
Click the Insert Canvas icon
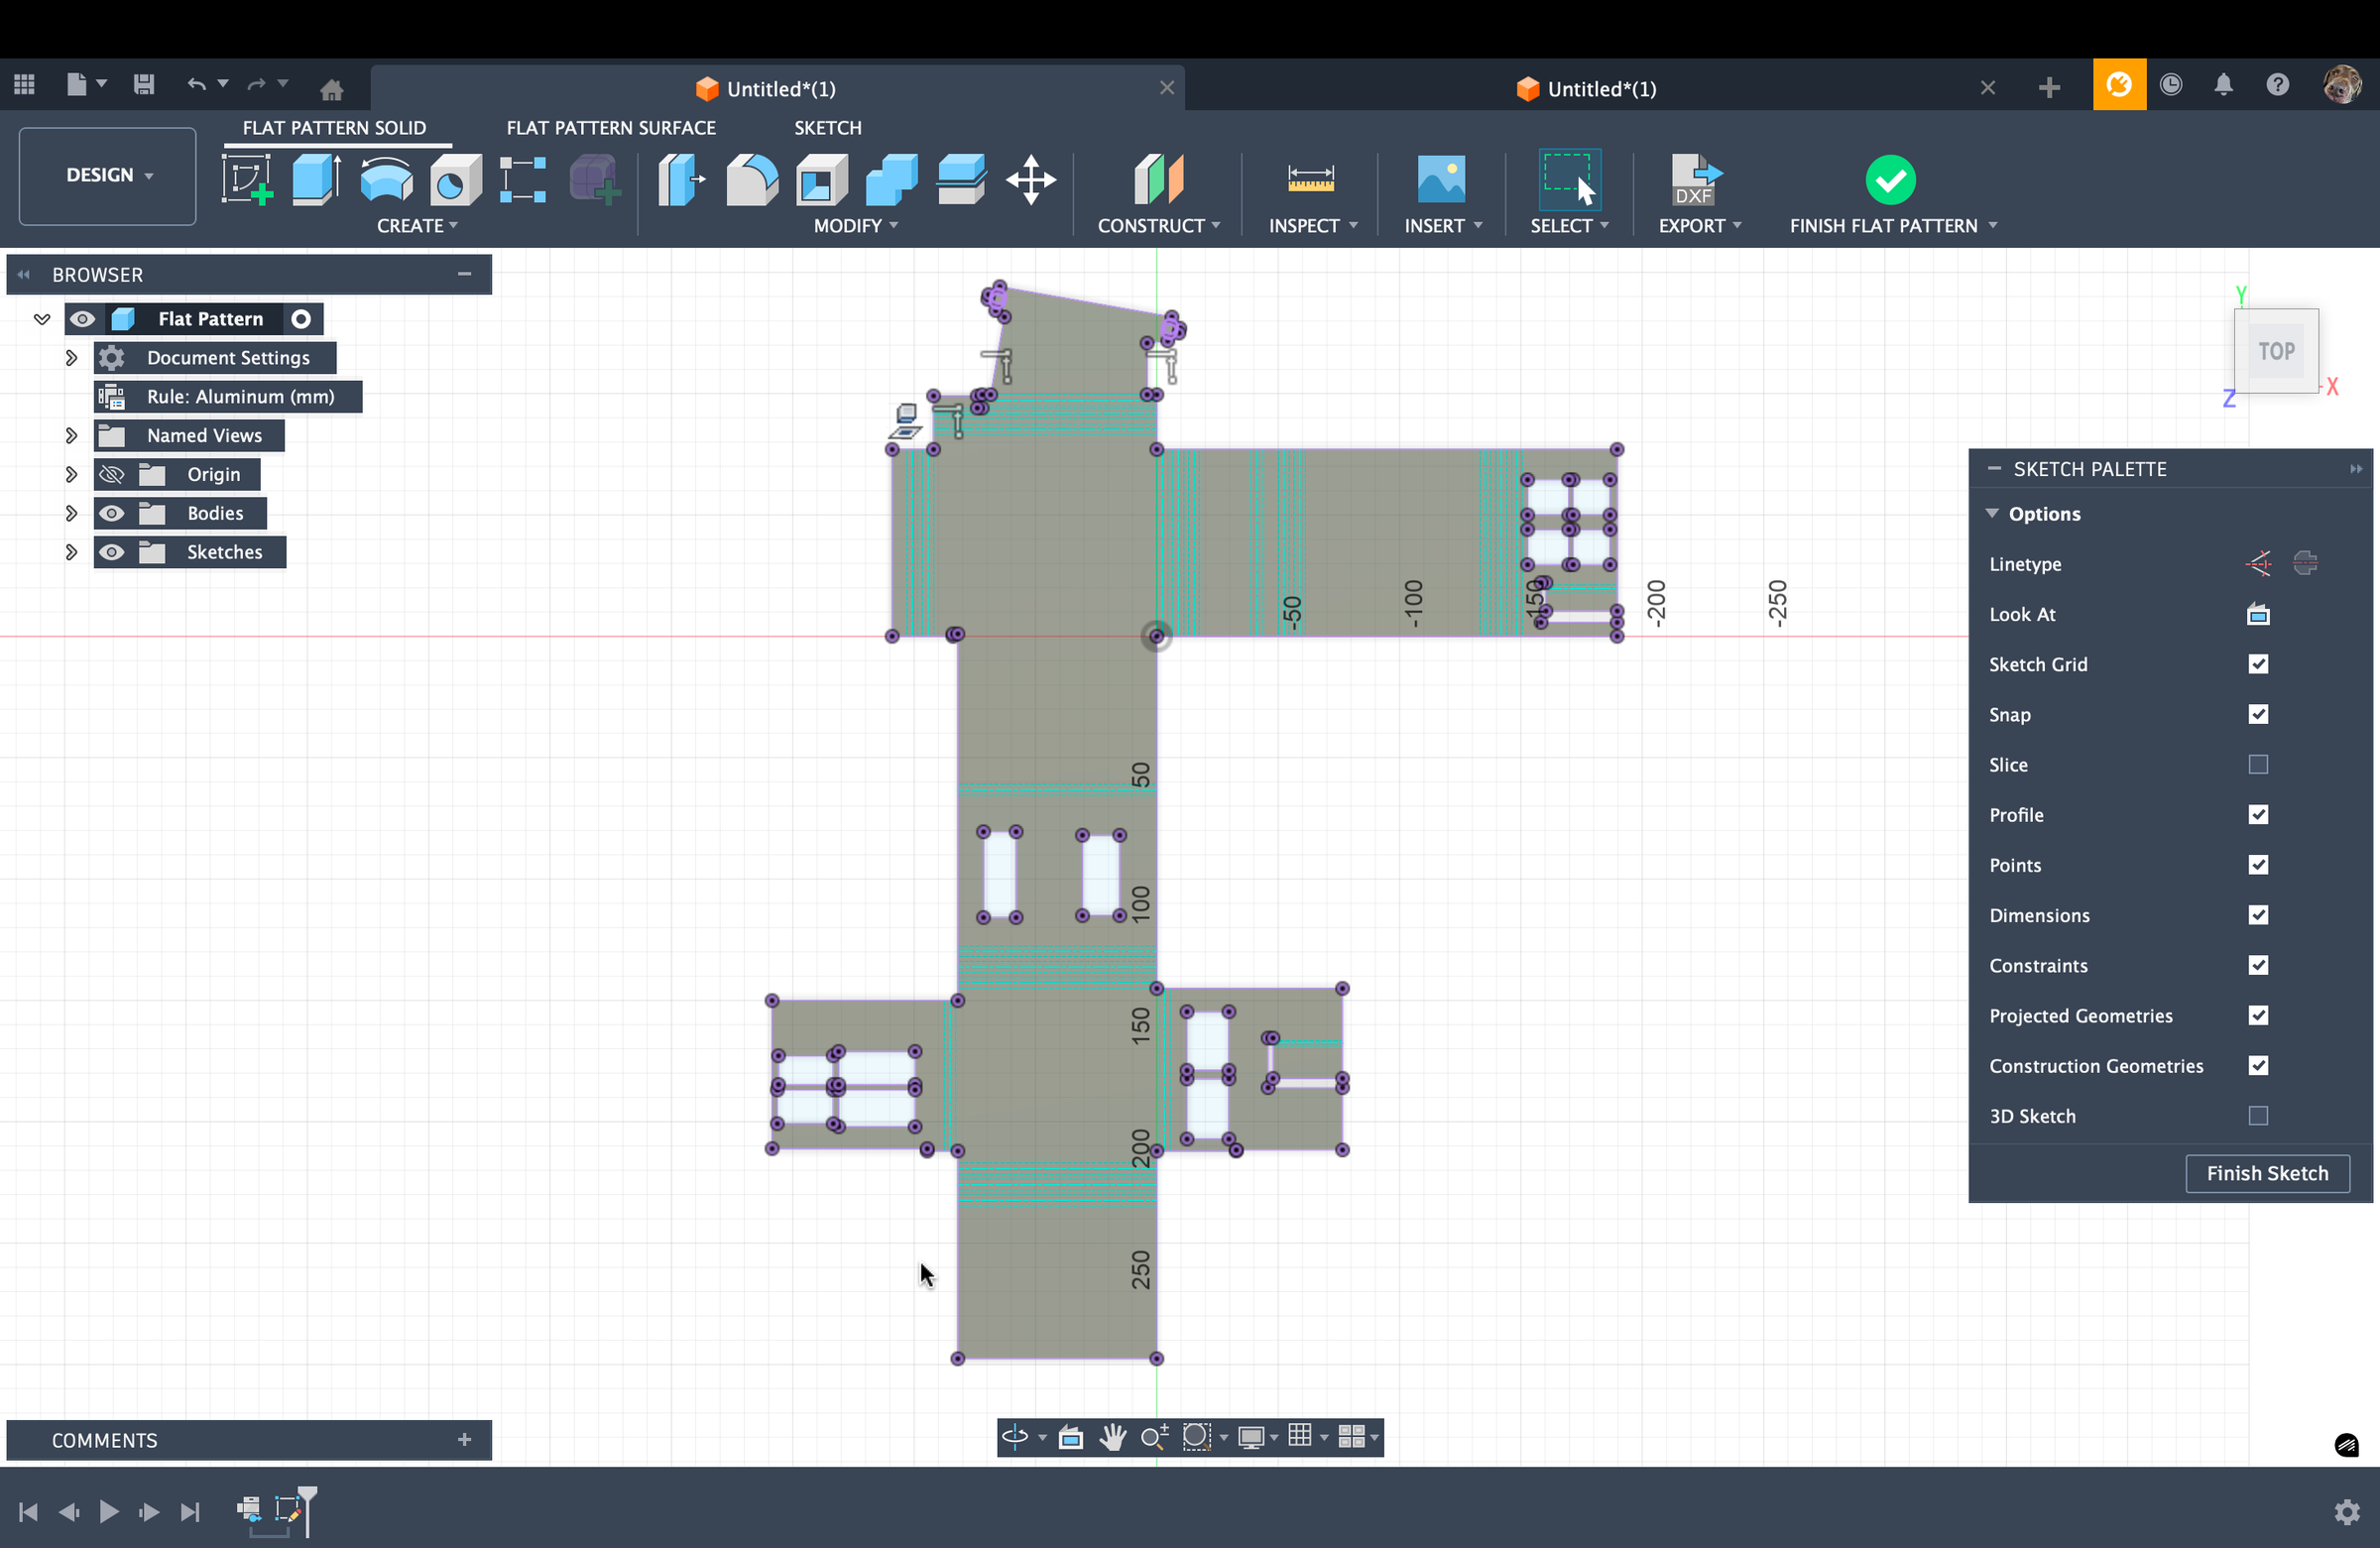point(1440,180)
